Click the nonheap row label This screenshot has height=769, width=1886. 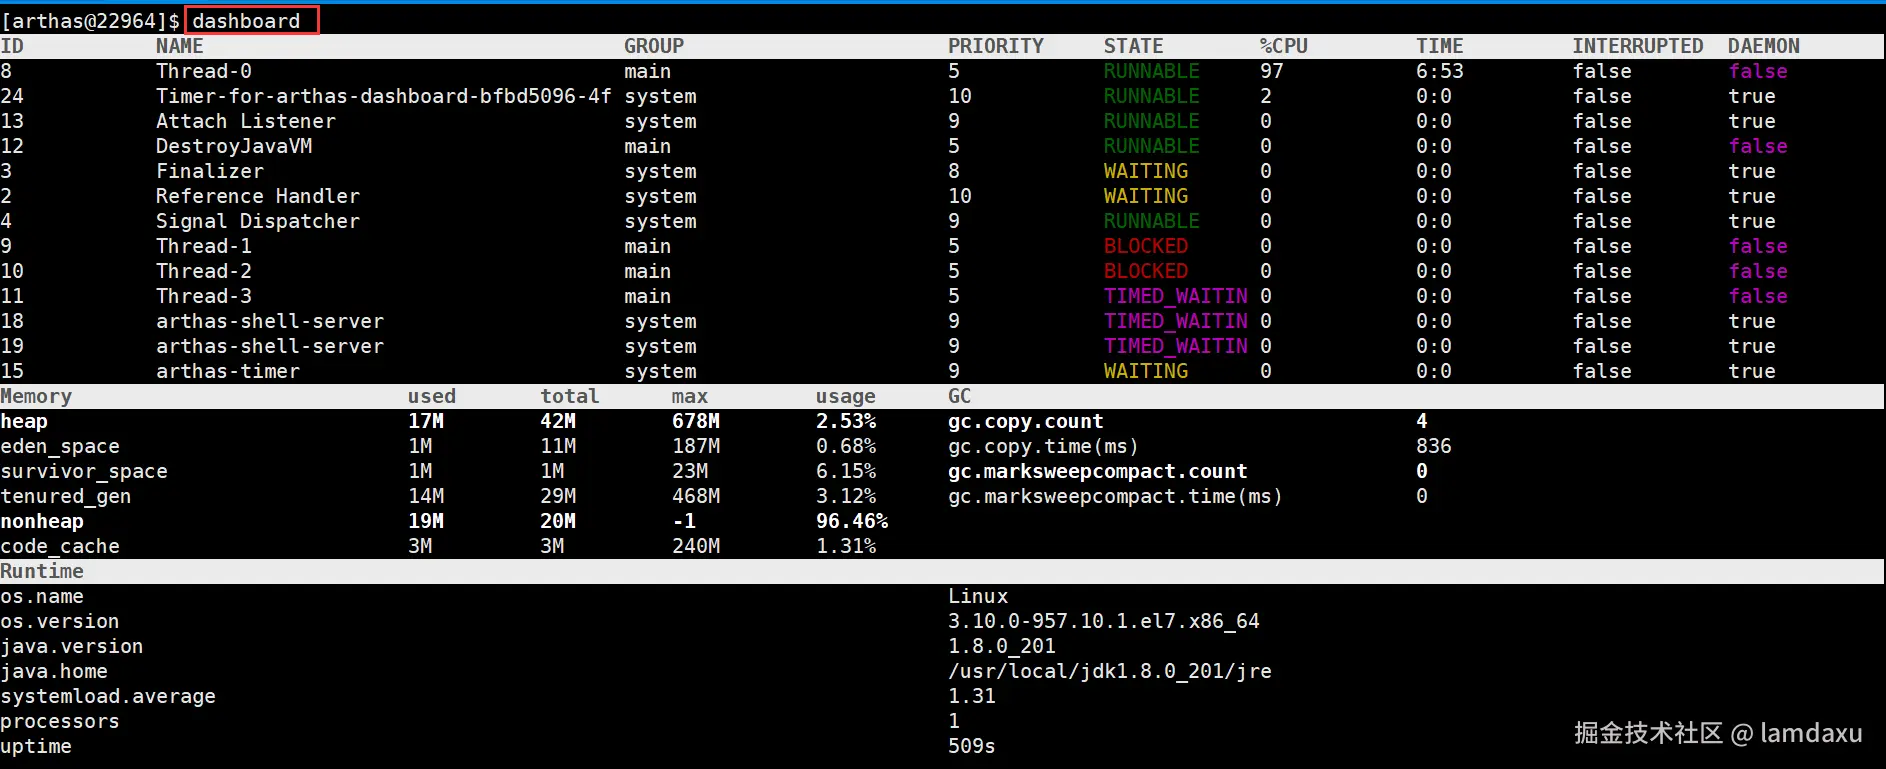pos(42,521)
